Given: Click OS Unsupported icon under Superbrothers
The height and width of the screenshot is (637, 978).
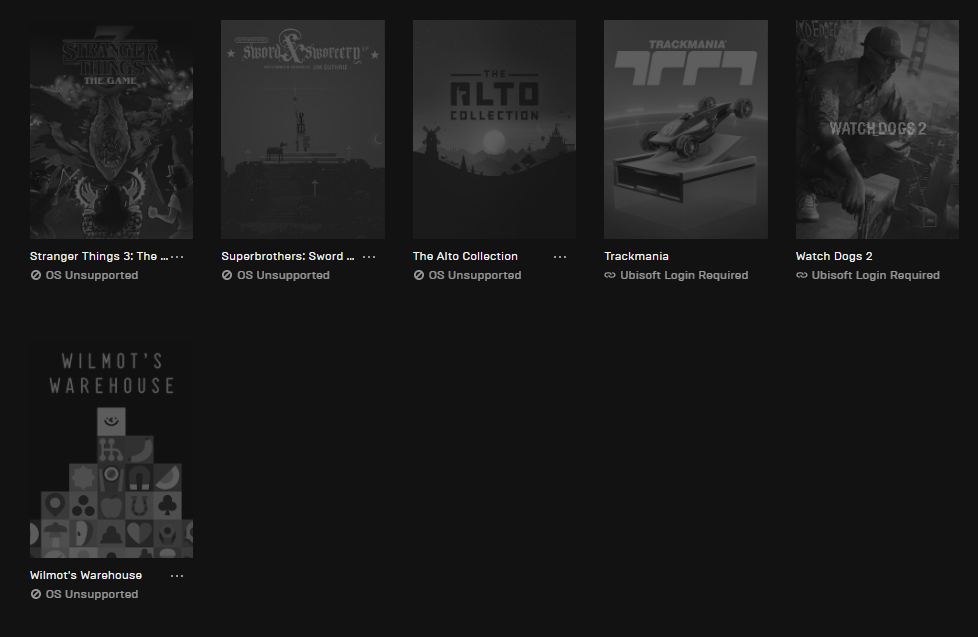Looking at the screenshot, I should pyautogui.click(x=227, y=275).
